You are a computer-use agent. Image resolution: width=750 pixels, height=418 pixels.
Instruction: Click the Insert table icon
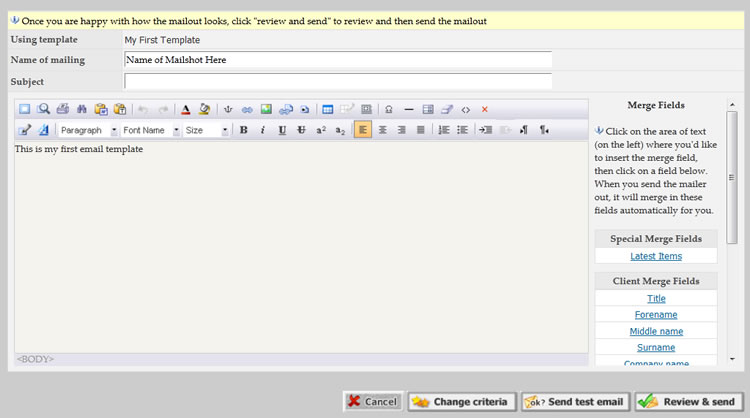coord(327,109)
